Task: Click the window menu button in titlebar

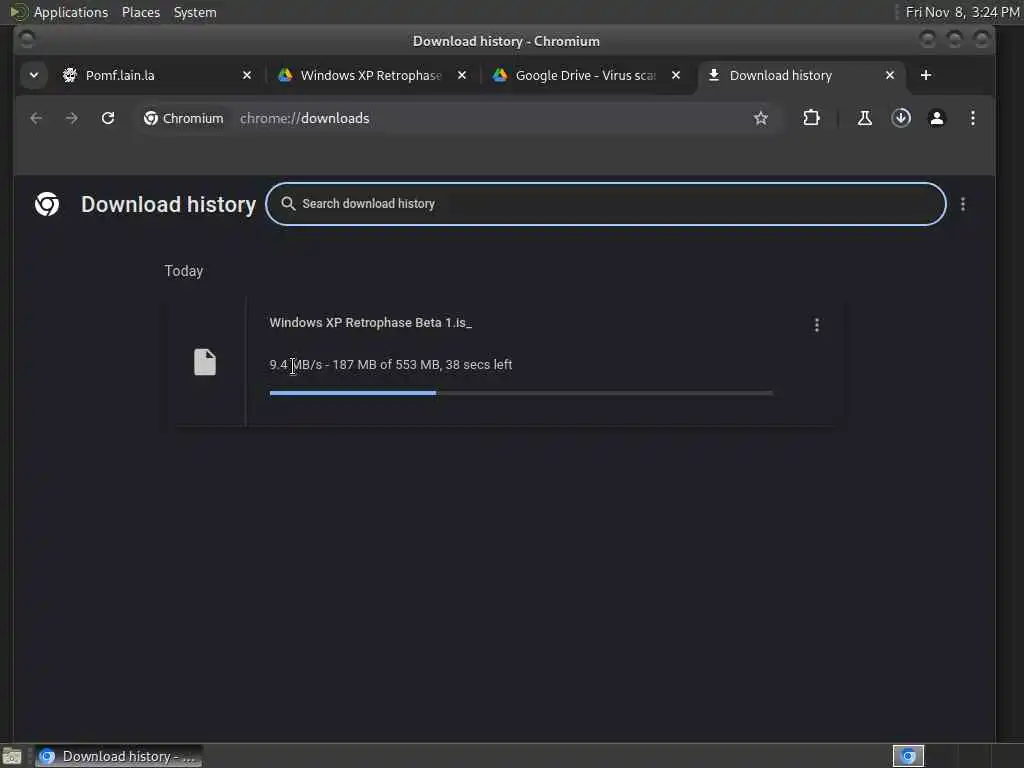Action: [x=27, y=40]
